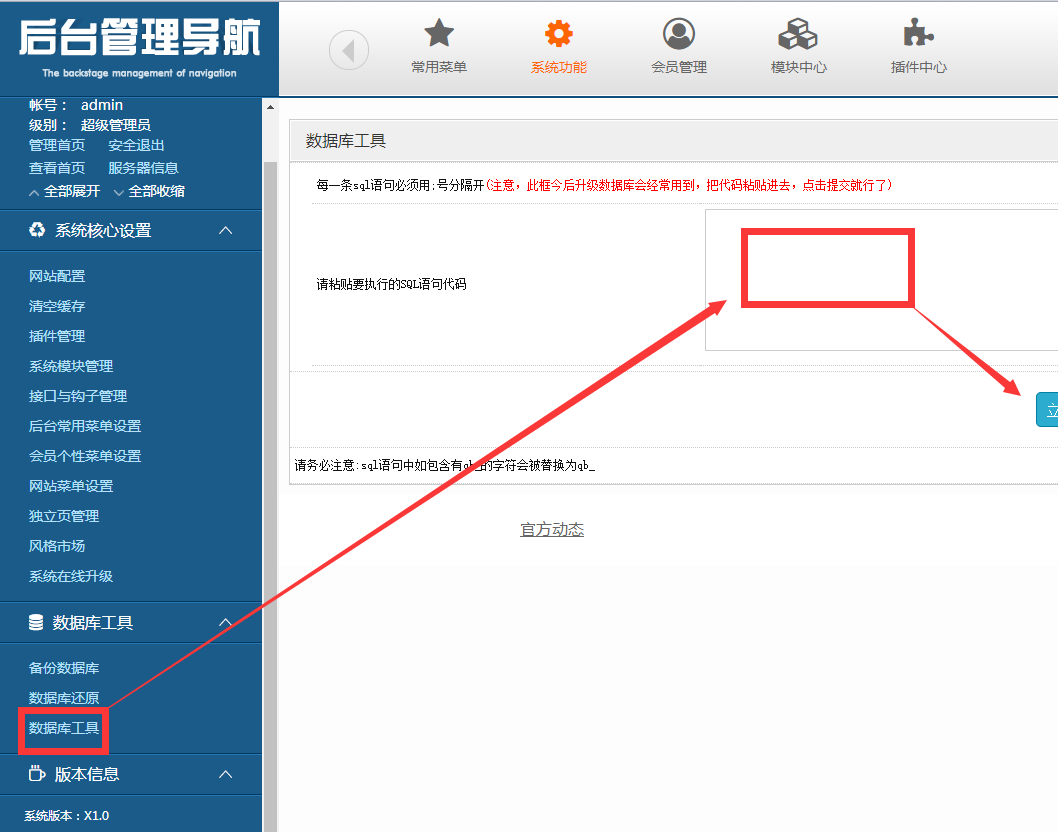Click the recycle icon beside 系统核心设置
Screen dimensions: 1058x832
(37, 230)
